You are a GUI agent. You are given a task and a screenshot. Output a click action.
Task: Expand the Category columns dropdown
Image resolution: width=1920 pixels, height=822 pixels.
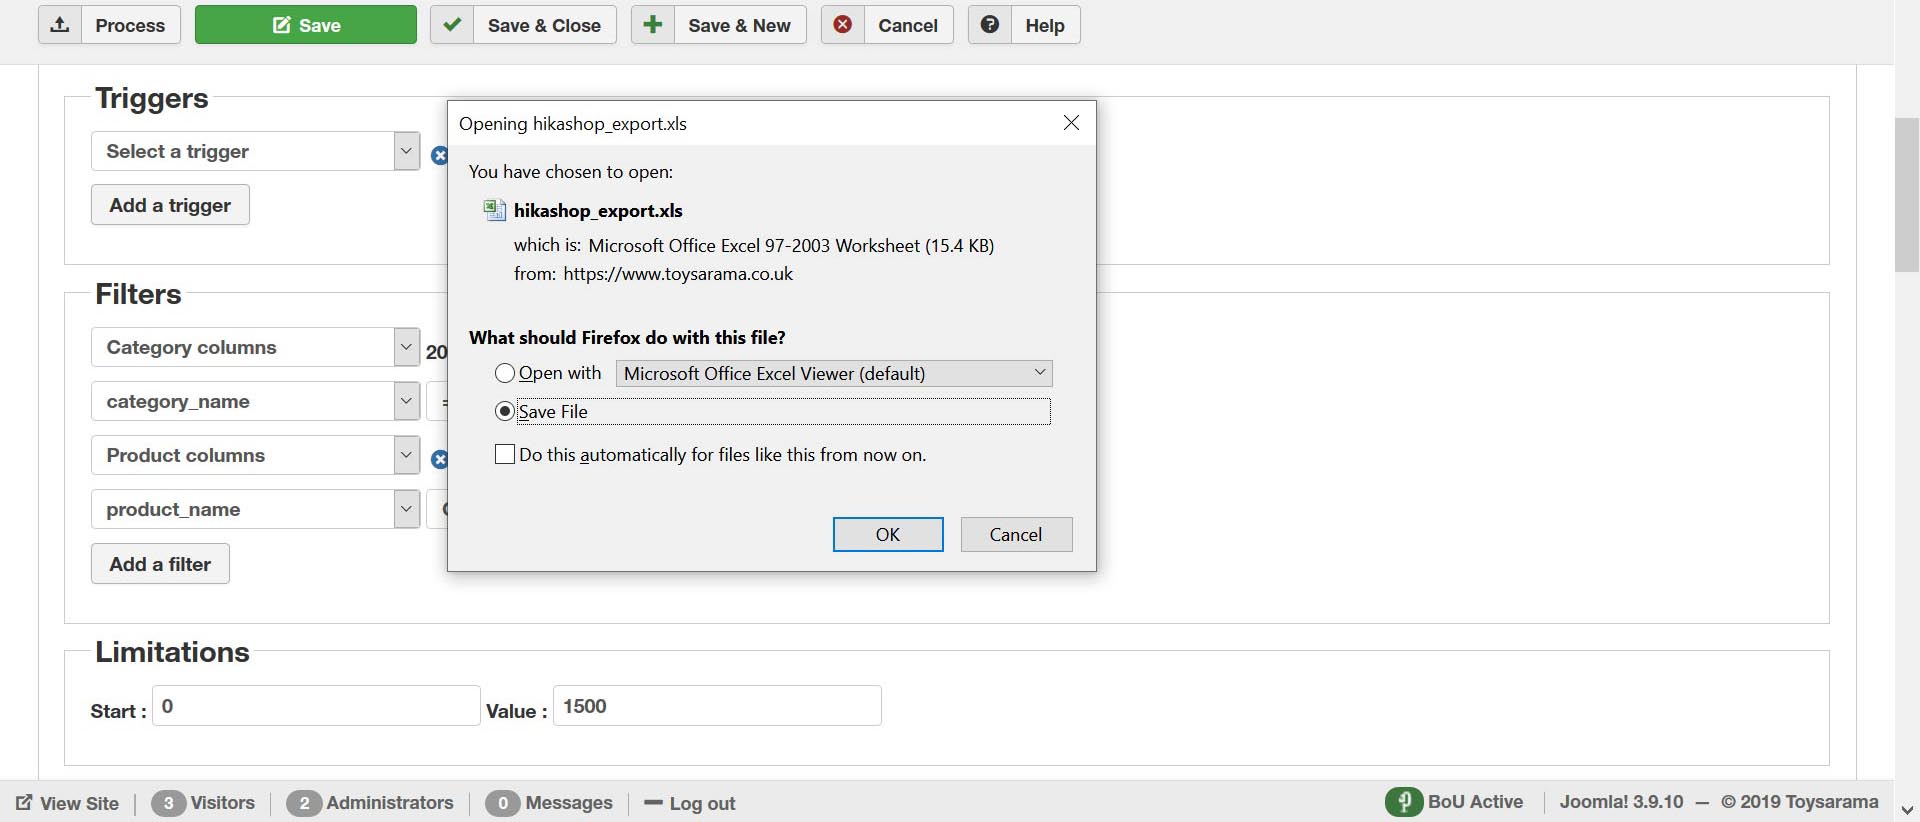(x=256, y=347)
